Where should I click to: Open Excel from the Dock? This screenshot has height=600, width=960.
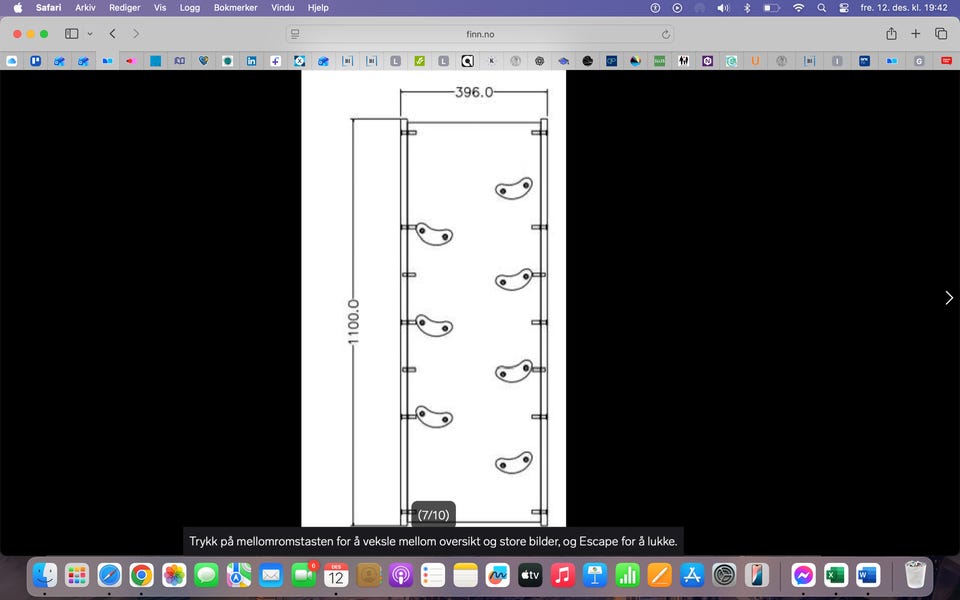(x=836, y=575)
